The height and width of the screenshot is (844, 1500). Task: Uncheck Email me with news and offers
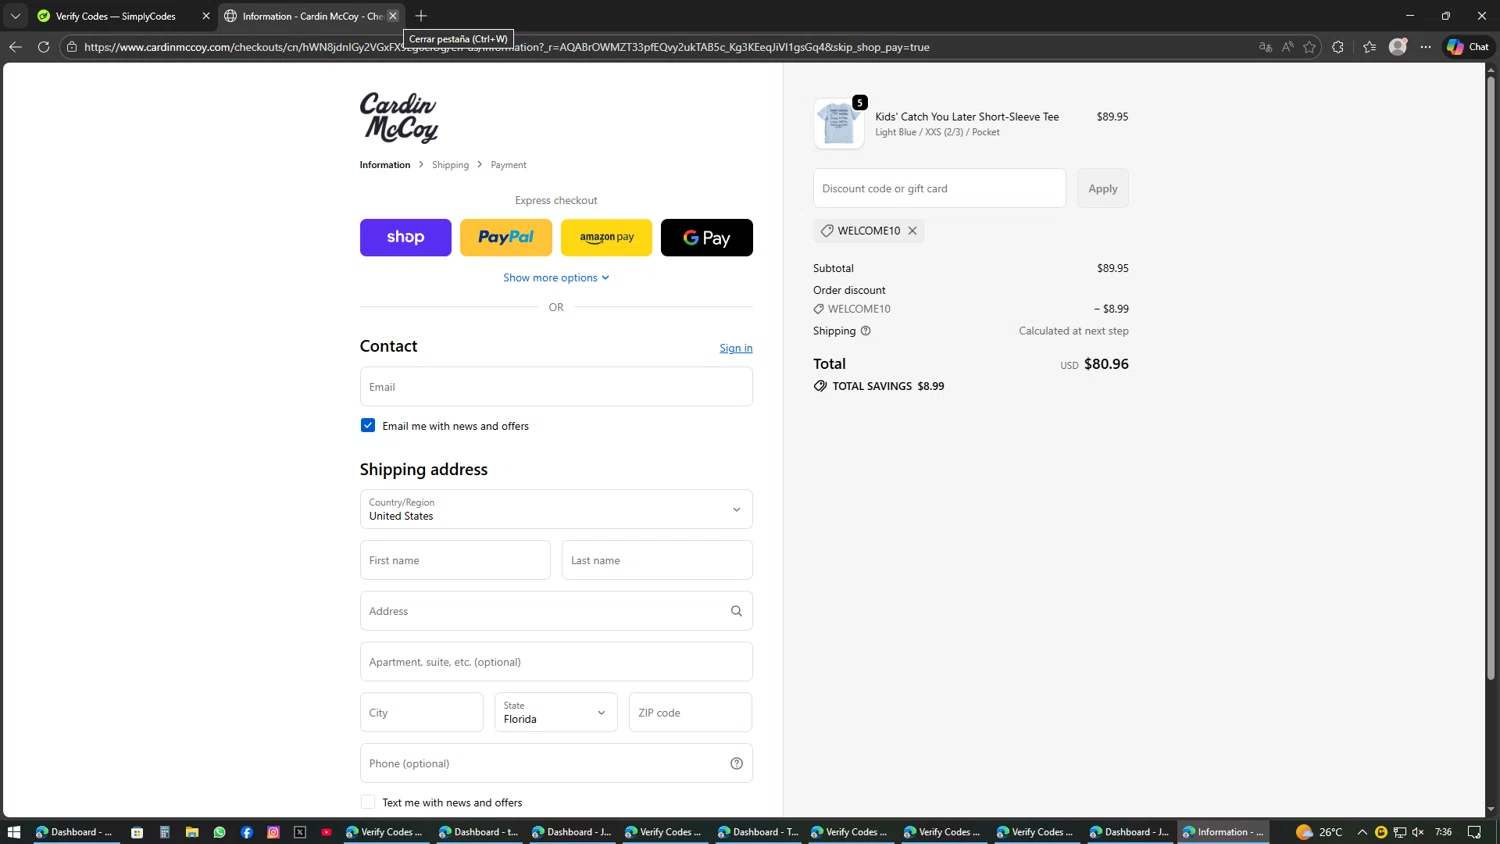368,425
